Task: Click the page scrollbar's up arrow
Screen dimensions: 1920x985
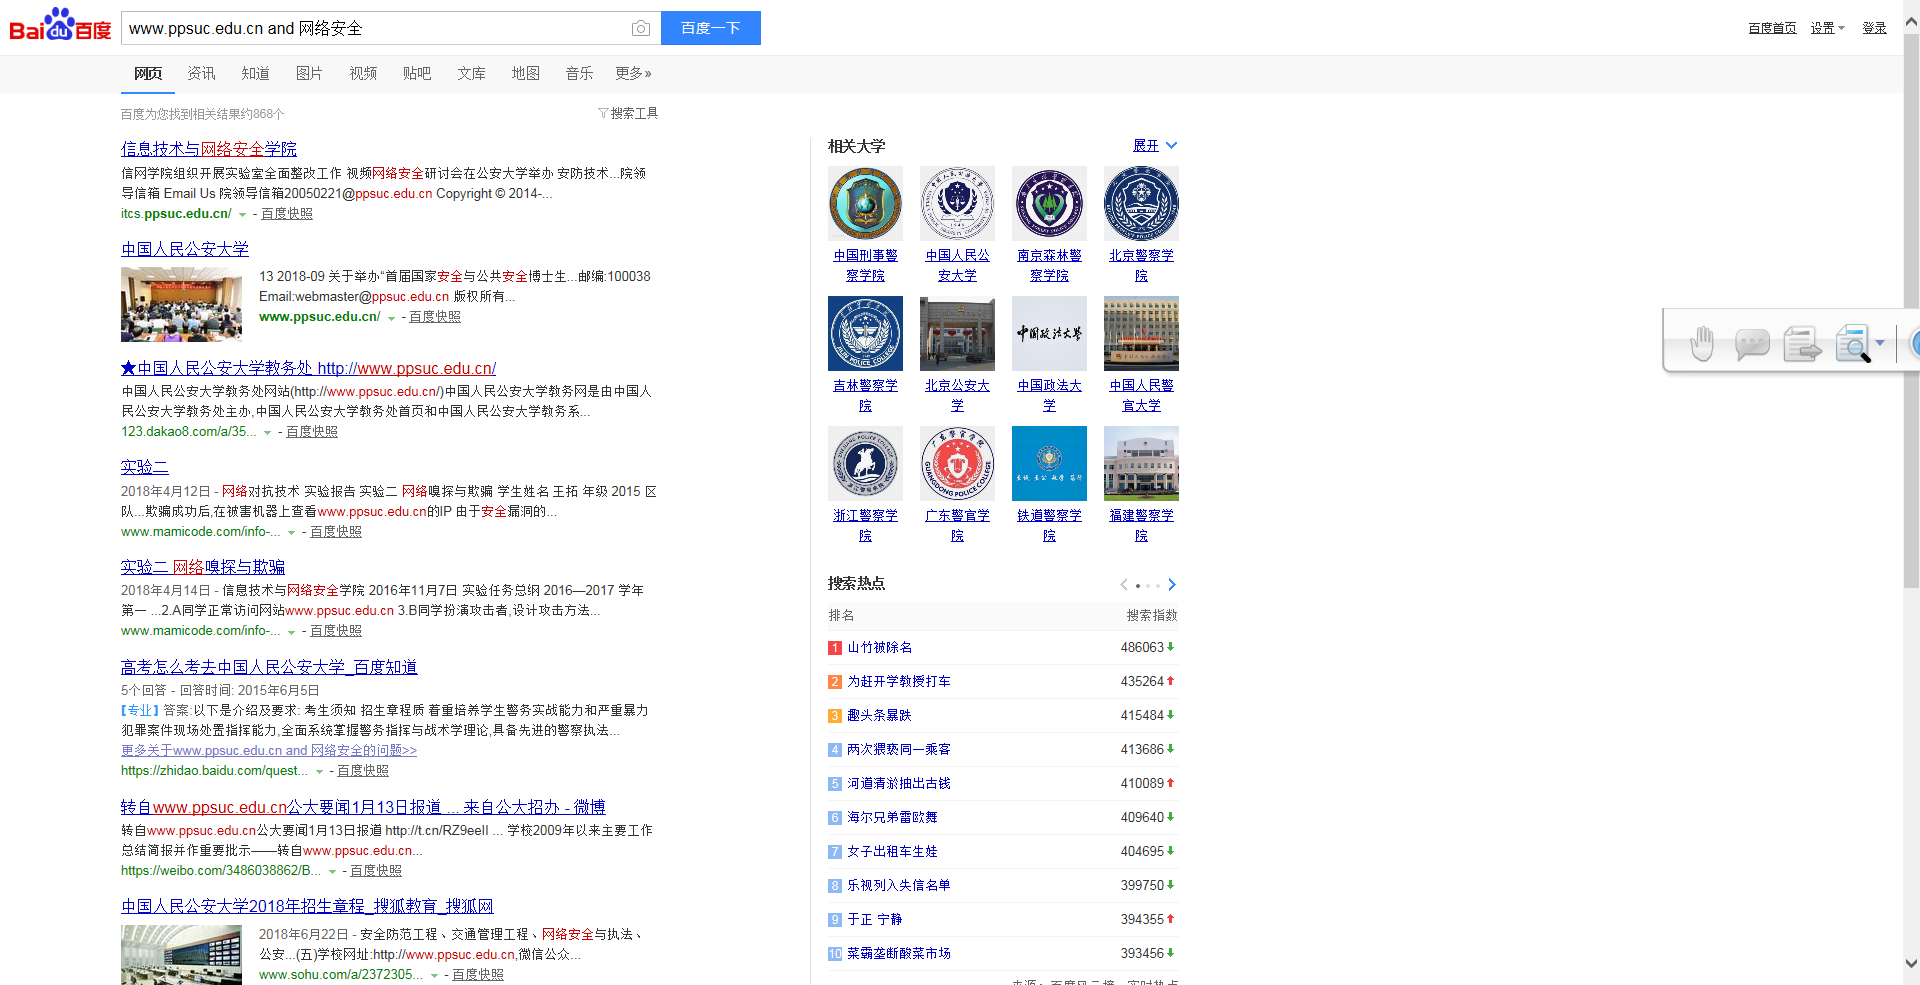Action: pyautogui.click(x=1911, y=20)
